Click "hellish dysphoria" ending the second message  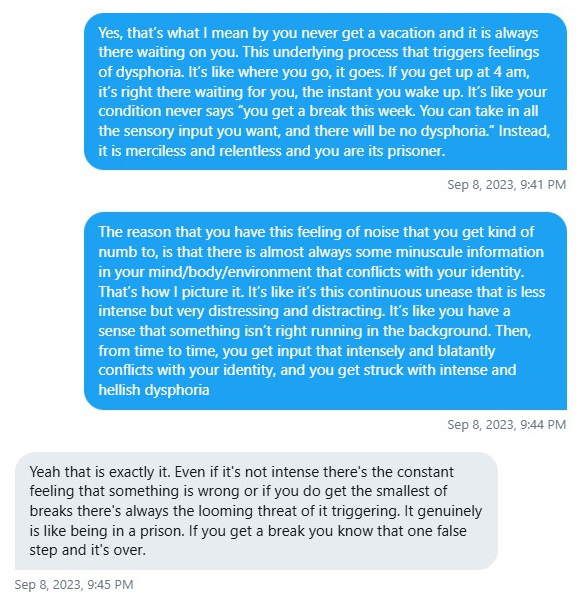tap(154, 390)
